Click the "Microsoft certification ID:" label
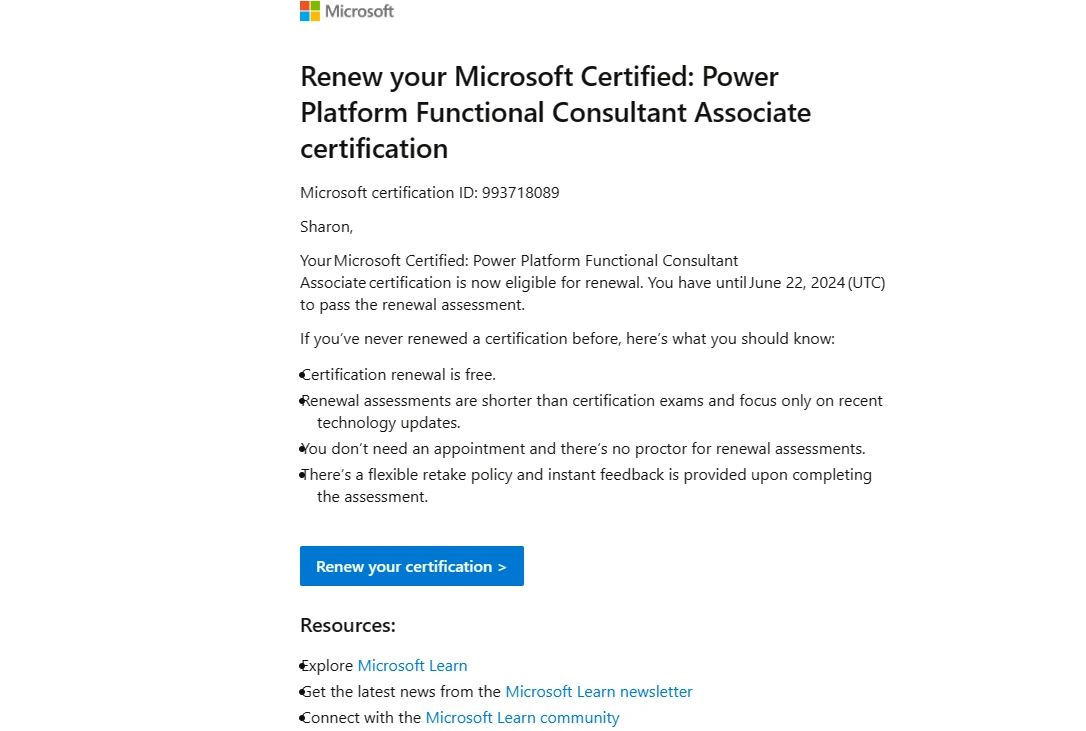Screen dimensions: 1086x731 click(x=388, y=193)
